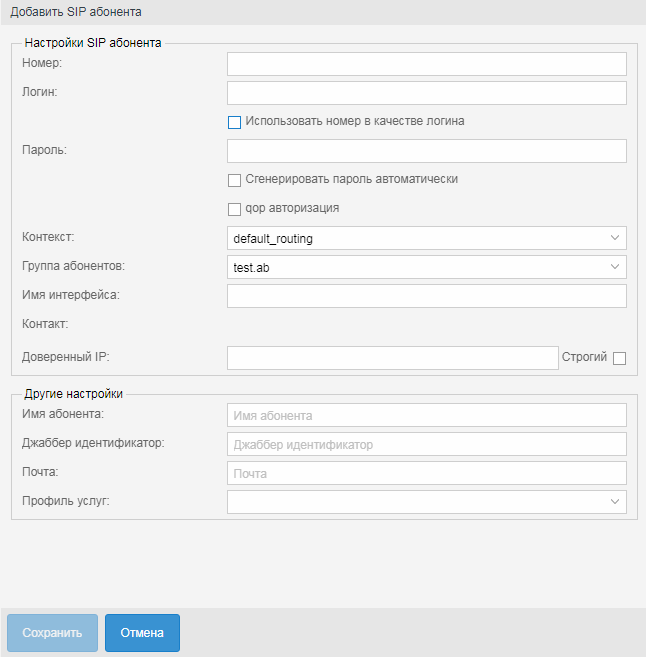Viewport: 646px width, 657px height.
Task: Tick the Строгий checkbox
Action: point(619,358)
